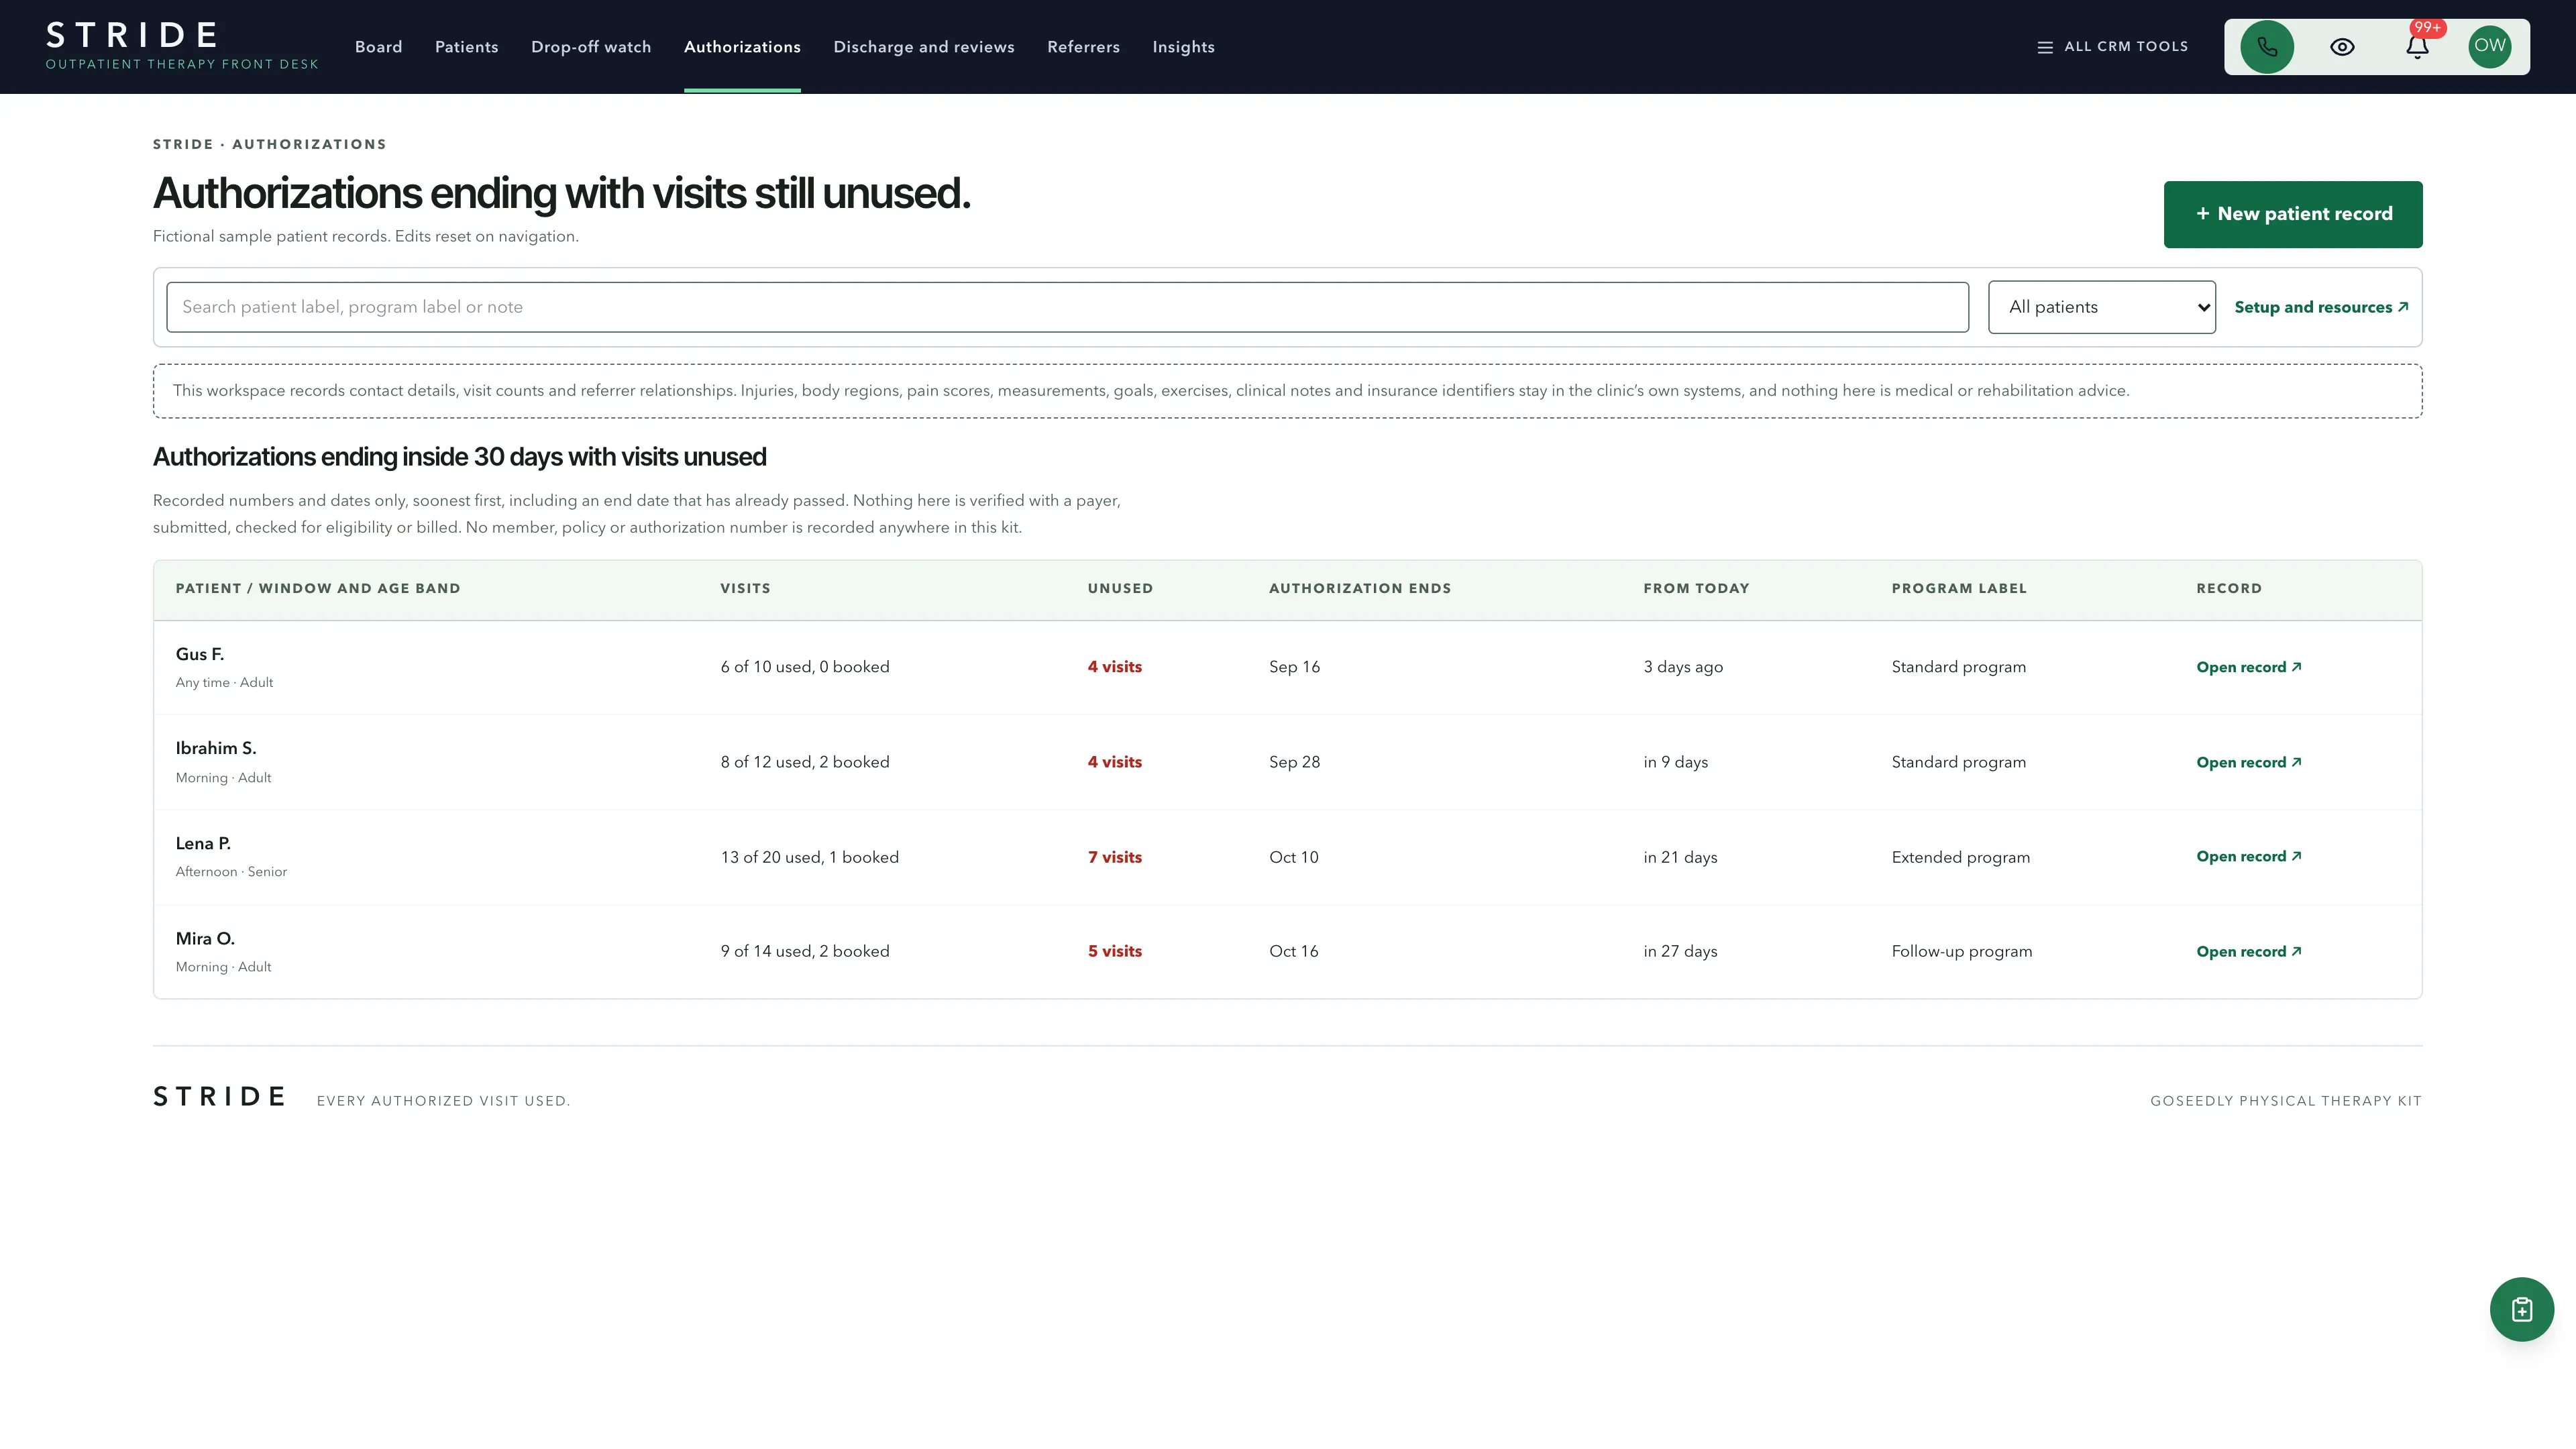Click the 'Oct 16' end date
Image resolution: width=2576 pixels, height=1449 pixels.
[x=1294, y=951]
